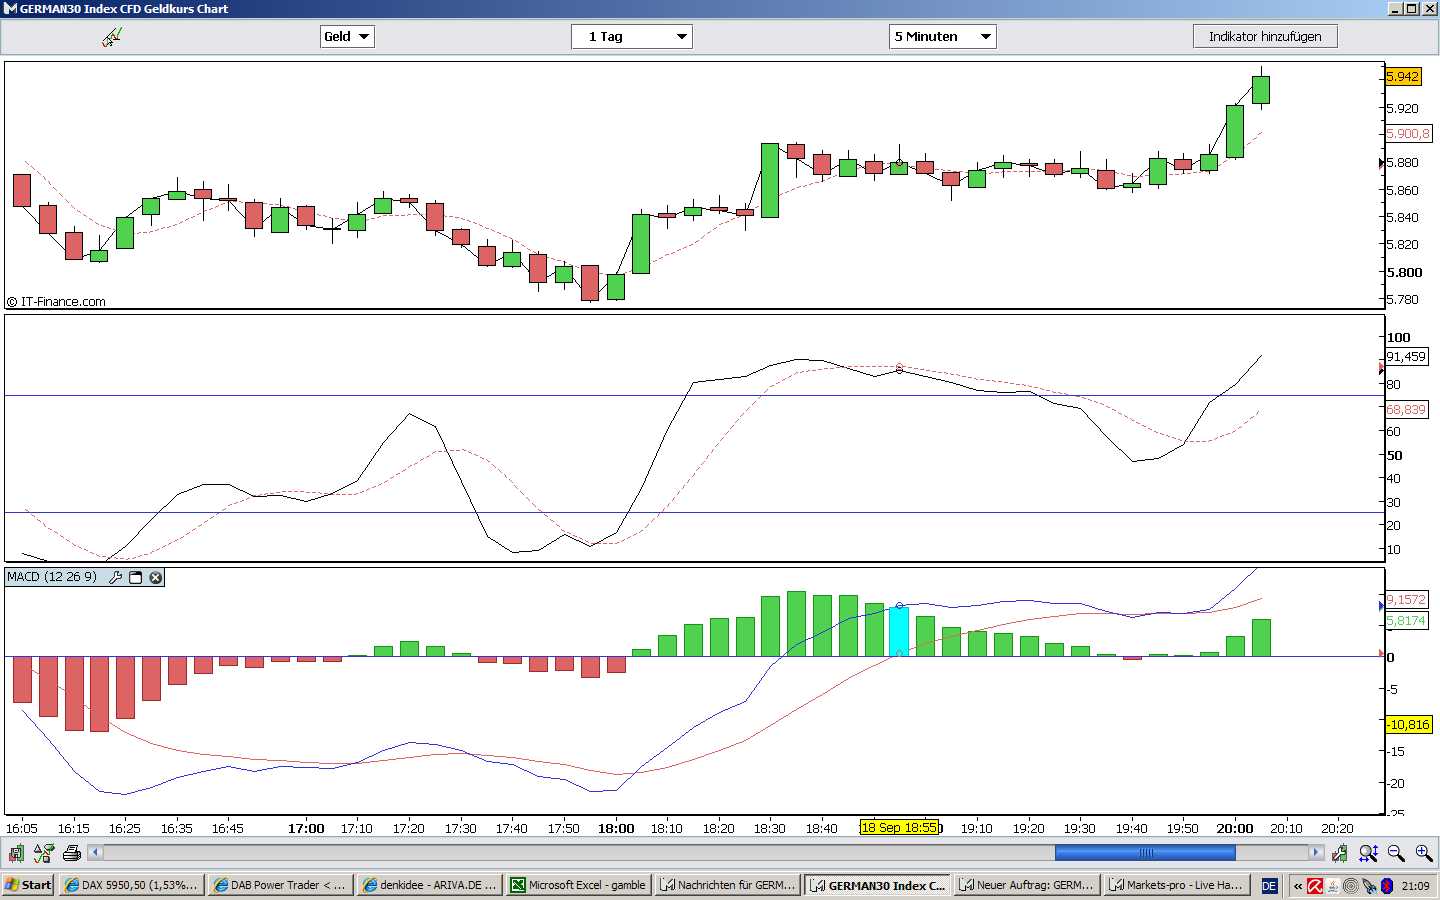Screen dimensions: 1440x900
Task: Click the chart objects icon beside the printer
Action: [43, 853]
